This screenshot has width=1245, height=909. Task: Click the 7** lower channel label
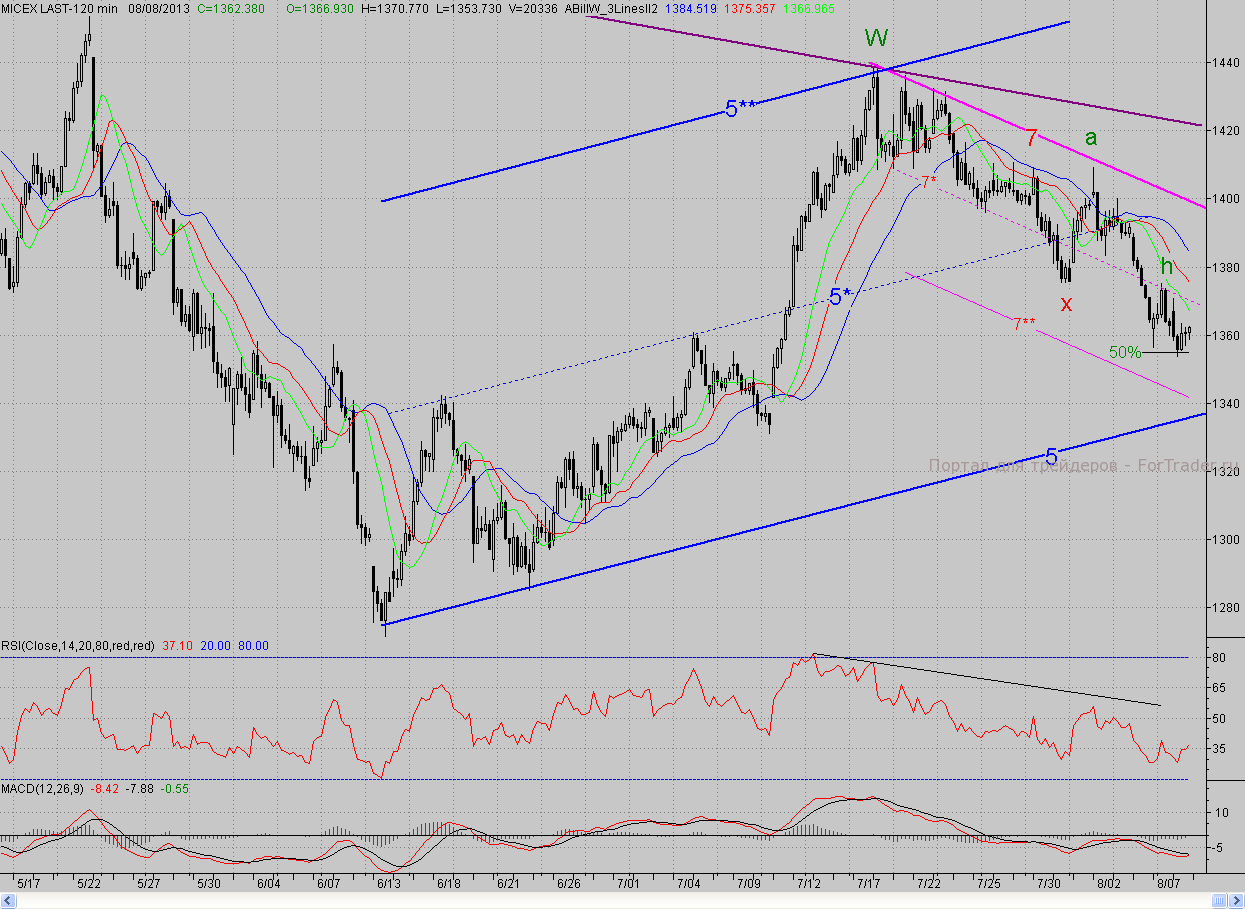tap(1023, 323)
